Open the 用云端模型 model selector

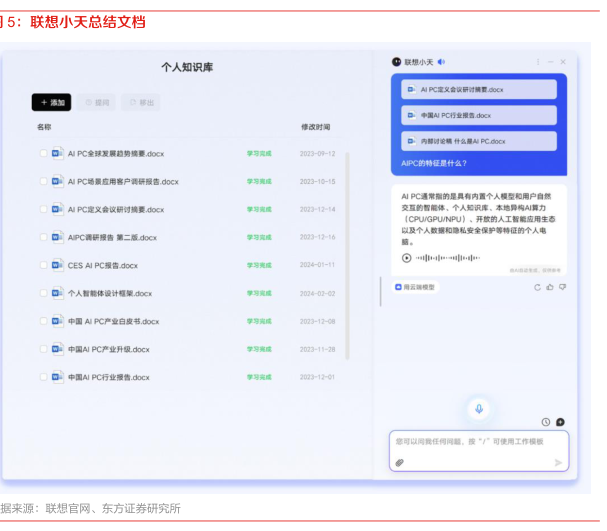pyautogui.click(x=415, y=287)
